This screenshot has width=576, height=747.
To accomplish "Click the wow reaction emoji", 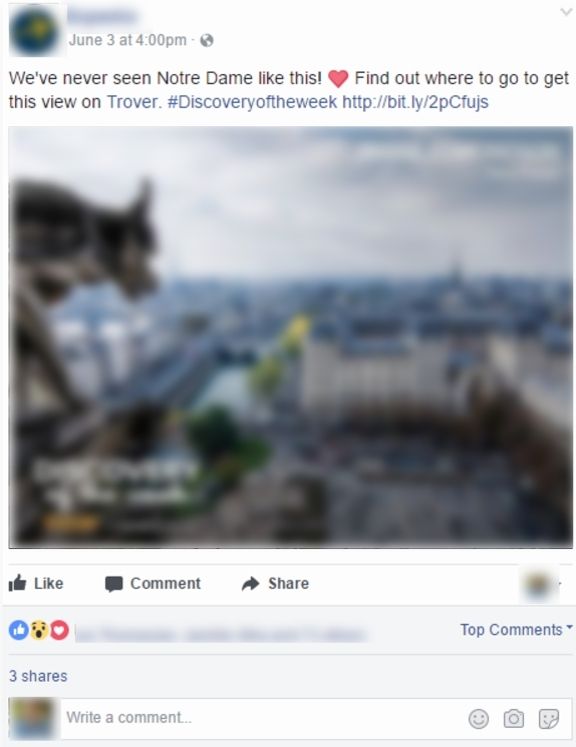I will (x=39, y=630).
